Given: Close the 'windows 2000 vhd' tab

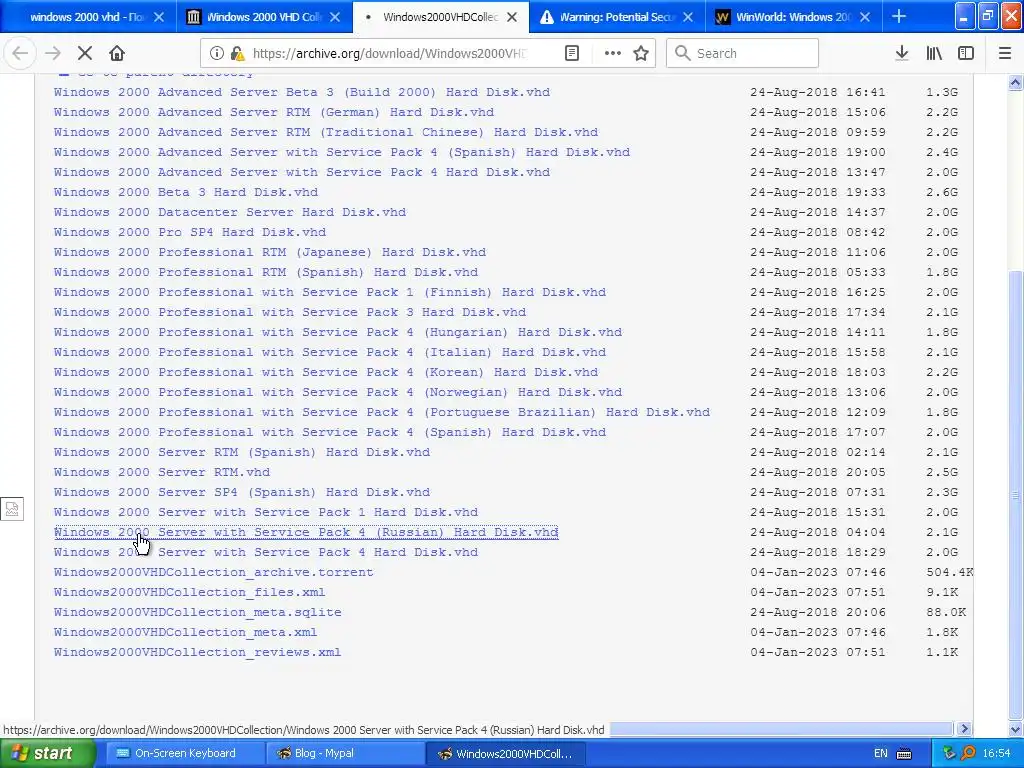Looking at the screenshot, I should [x=159, y=17].
